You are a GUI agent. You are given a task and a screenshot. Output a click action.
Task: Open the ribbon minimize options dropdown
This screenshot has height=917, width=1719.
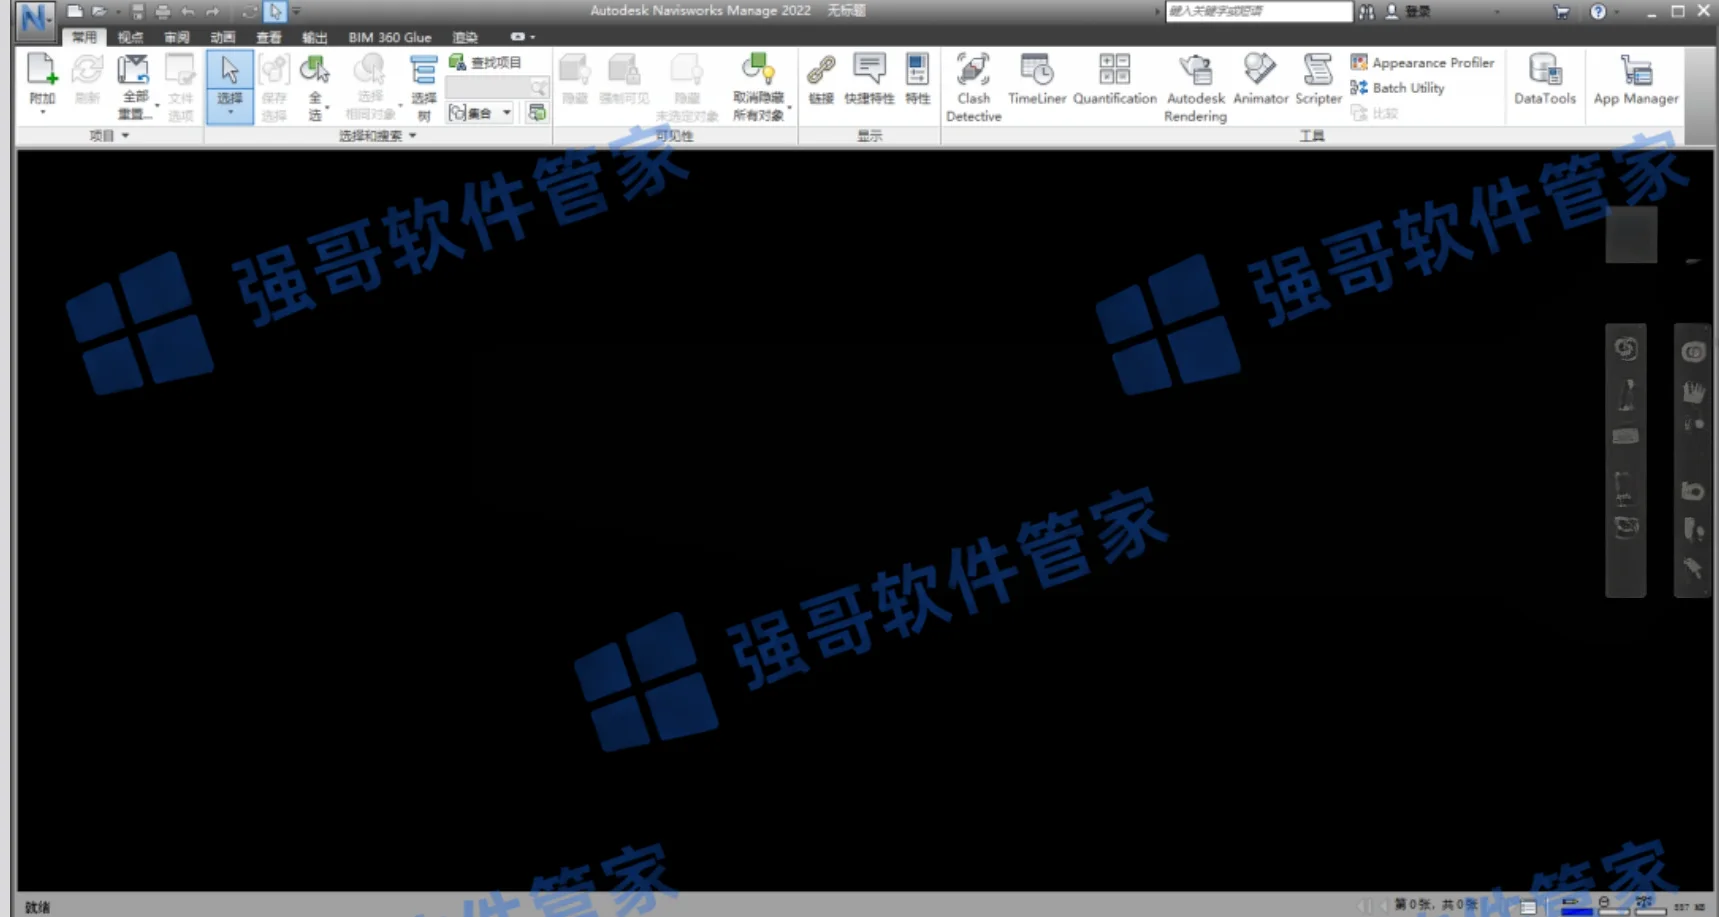coord(522,37)
